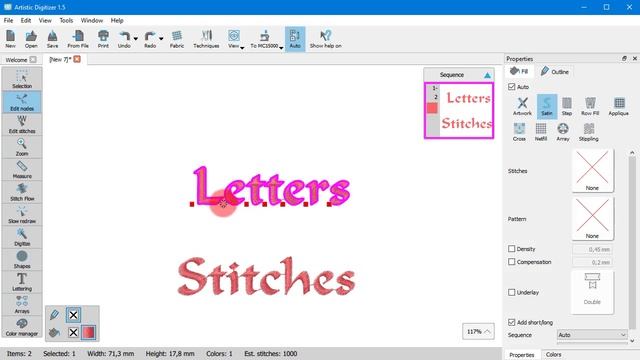Choose Array fill type
Viewport: 640px width, 360px height.
(563, 132)
